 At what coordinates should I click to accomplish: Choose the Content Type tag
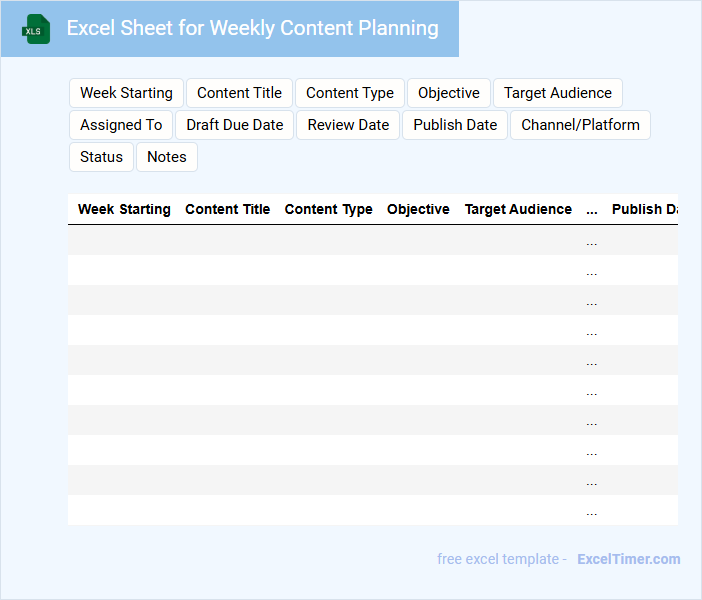350,93
